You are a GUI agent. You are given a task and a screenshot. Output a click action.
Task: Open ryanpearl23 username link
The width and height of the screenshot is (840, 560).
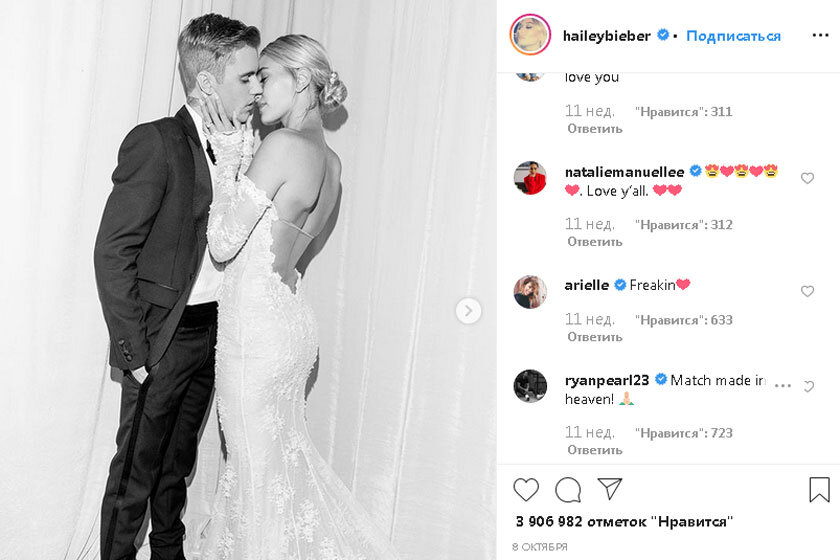[x=607, y=380]
